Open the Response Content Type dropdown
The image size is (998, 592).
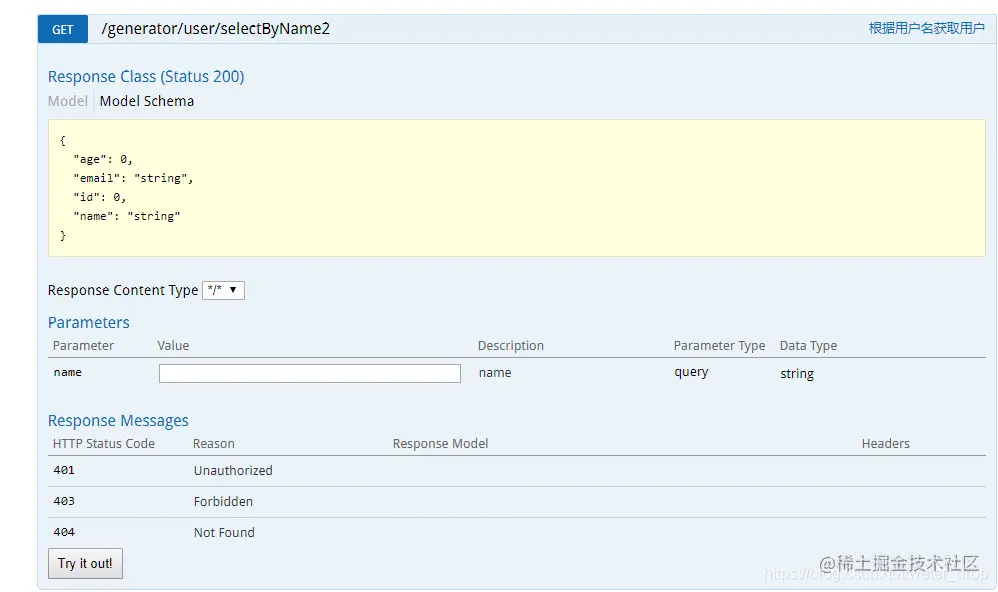coord(223,290)
